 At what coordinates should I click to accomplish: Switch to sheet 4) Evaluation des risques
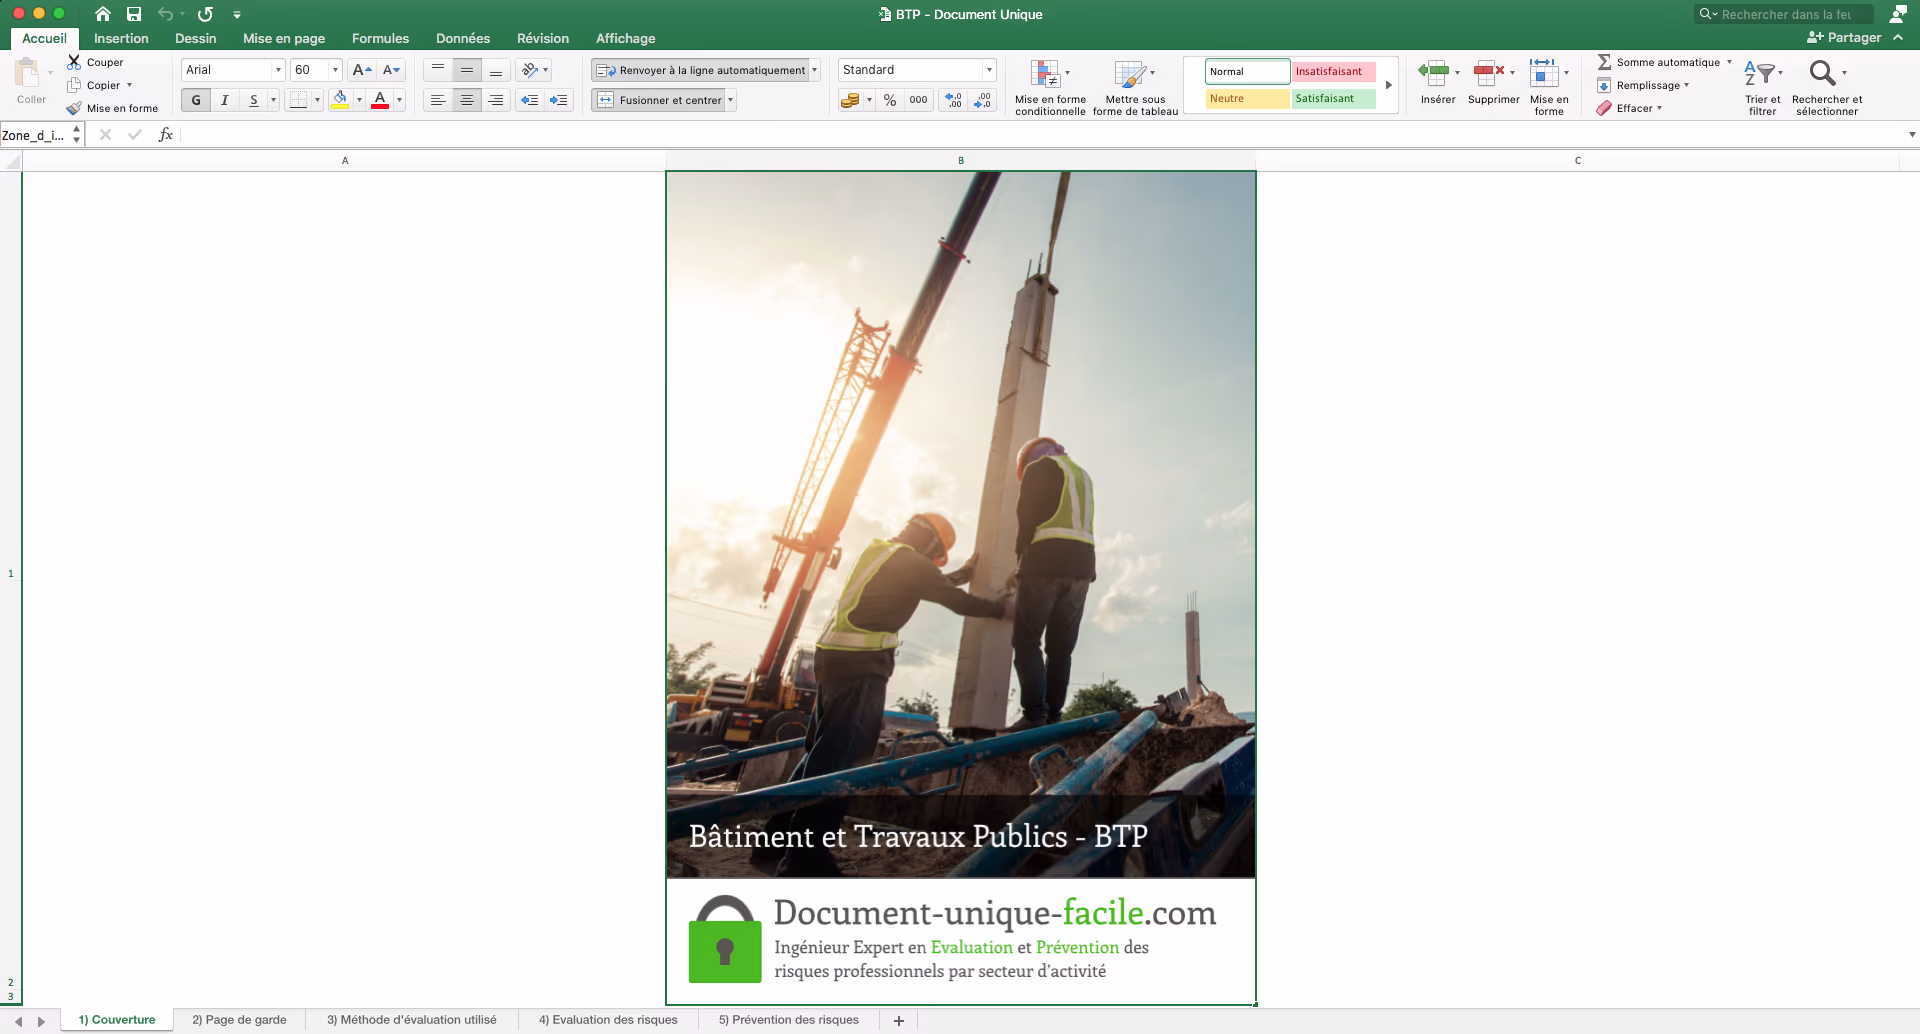tap(608, 1020)
